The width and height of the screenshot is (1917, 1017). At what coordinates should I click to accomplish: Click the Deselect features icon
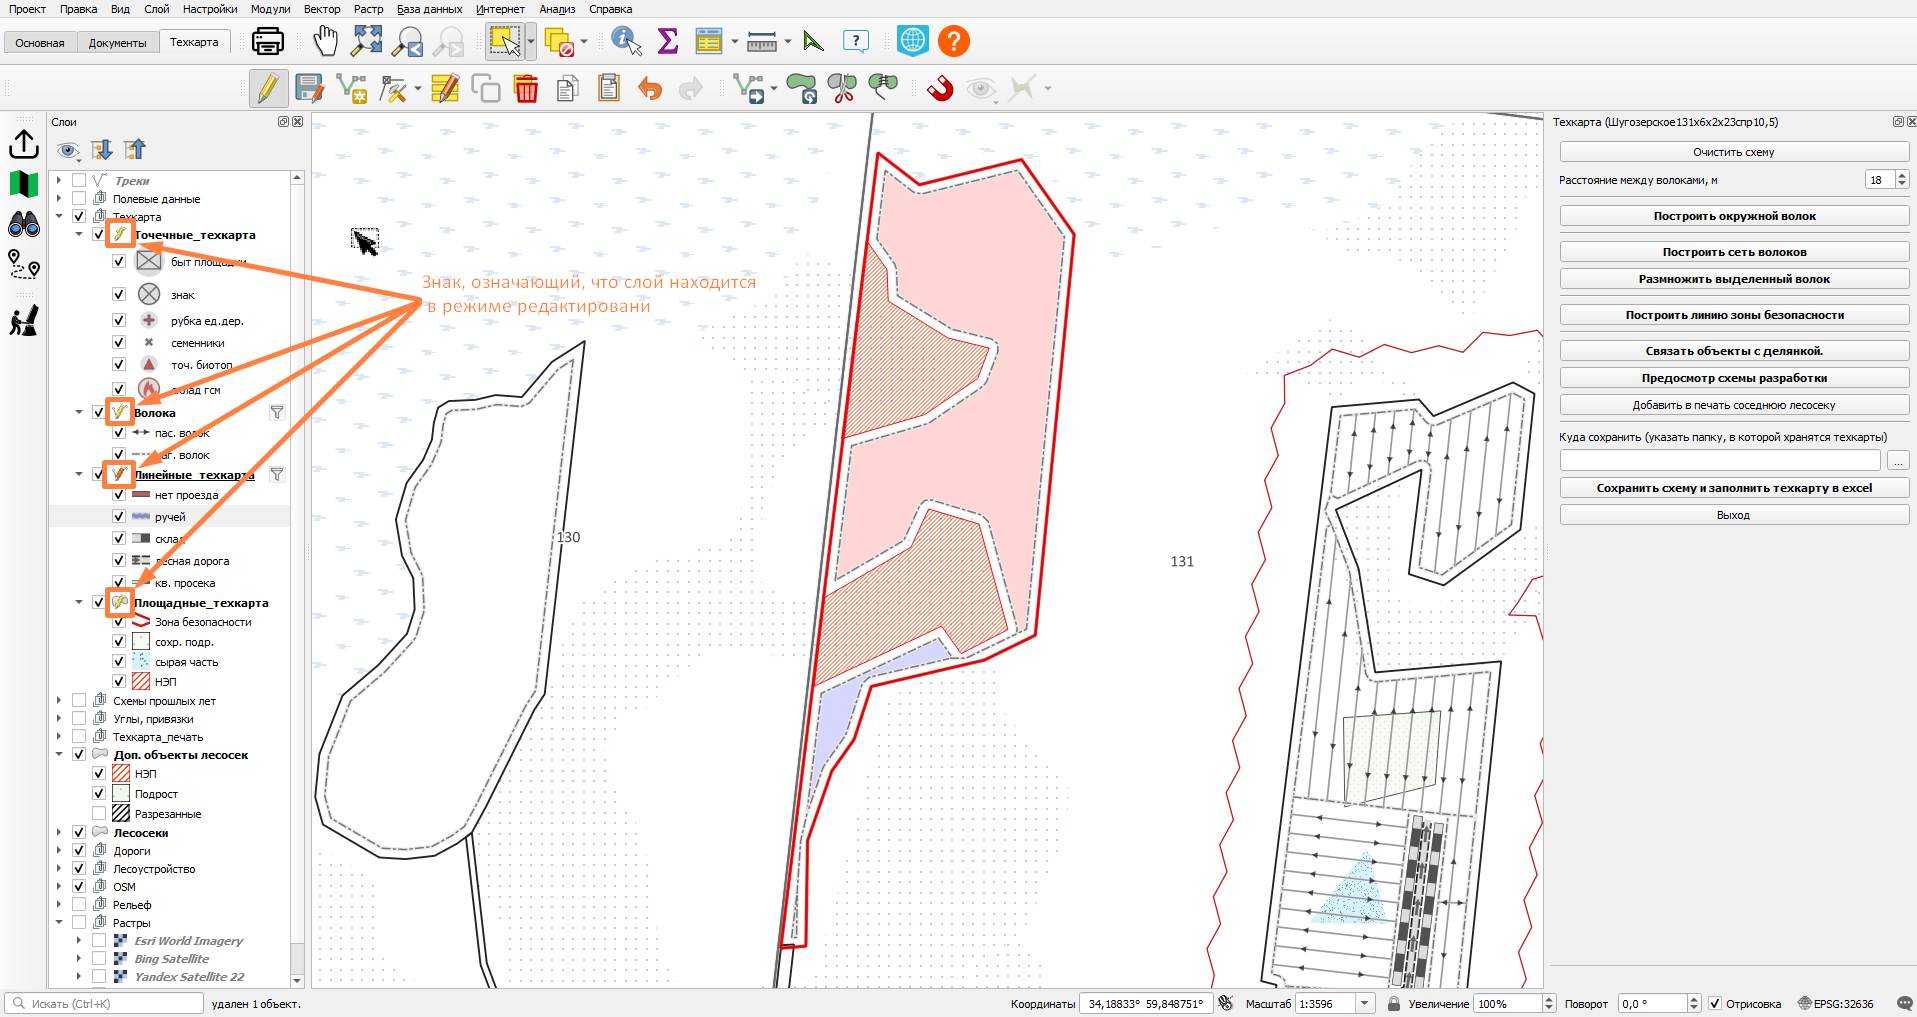point(559,42)
